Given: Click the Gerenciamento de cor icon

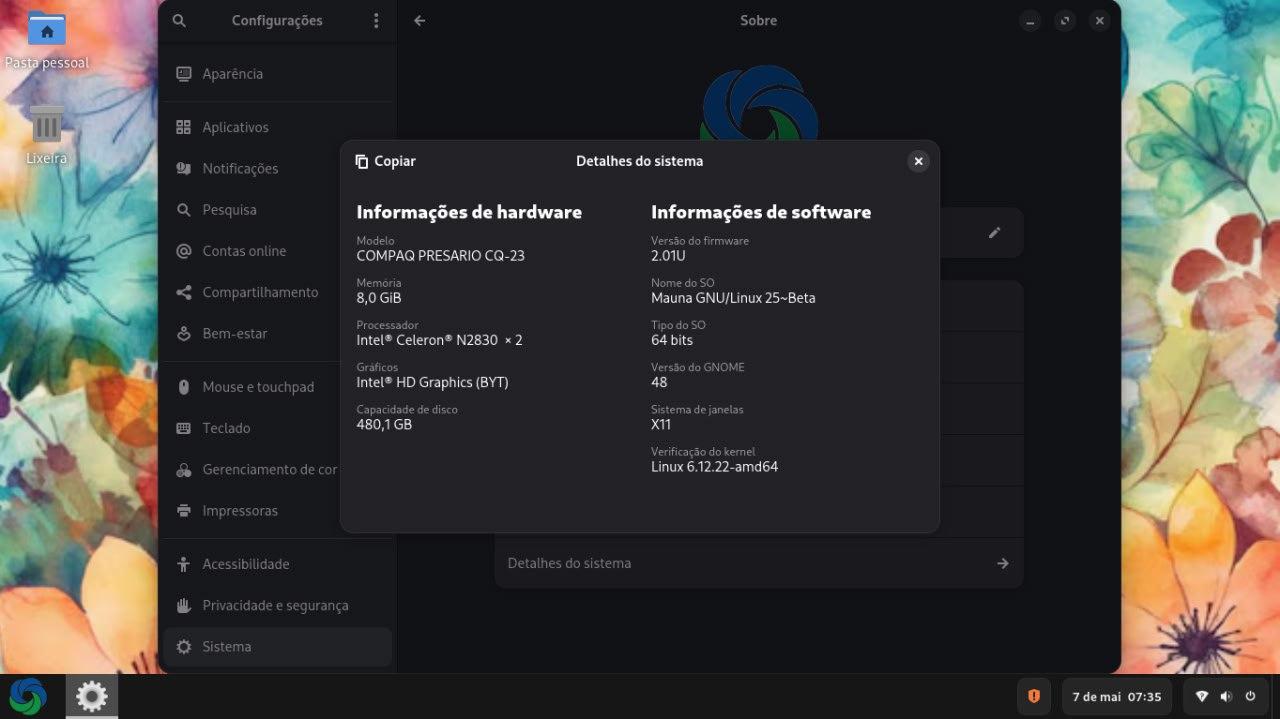Looking at the screenshot, I should (183, 469).
